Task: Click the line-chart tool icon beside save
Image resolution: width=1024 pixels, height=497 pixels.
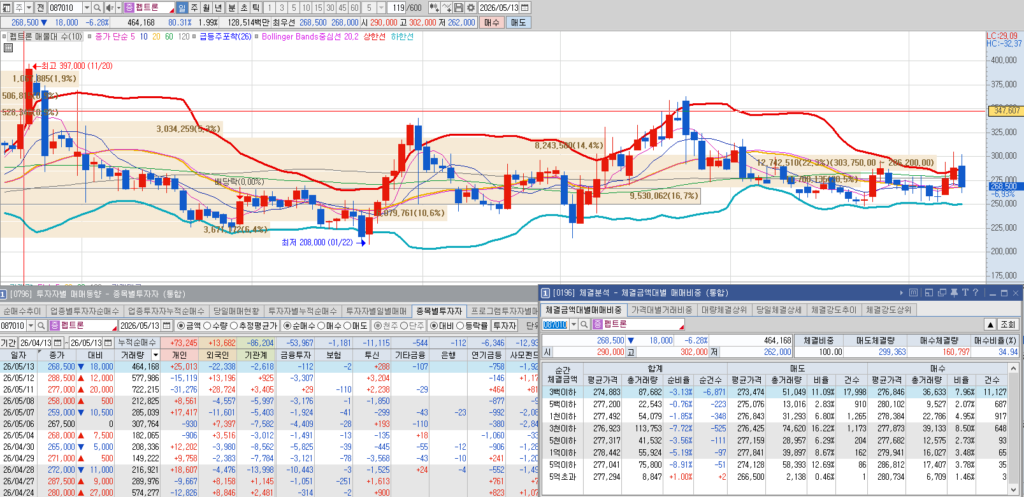Action: point(447,7)
